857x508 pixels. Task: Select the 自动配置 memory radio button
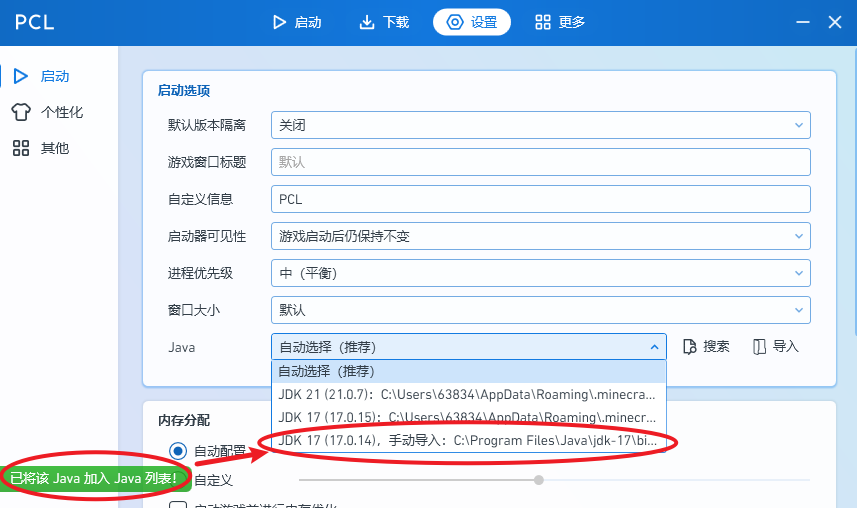click(x=178, y=451)
